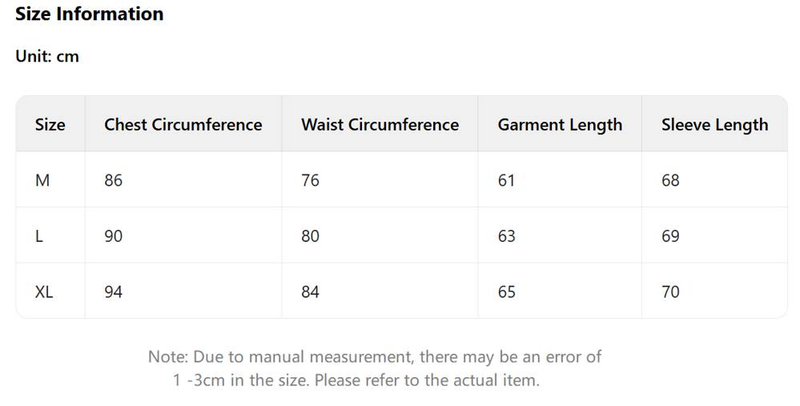Click the Garment Length column header

tap(560, 125)
